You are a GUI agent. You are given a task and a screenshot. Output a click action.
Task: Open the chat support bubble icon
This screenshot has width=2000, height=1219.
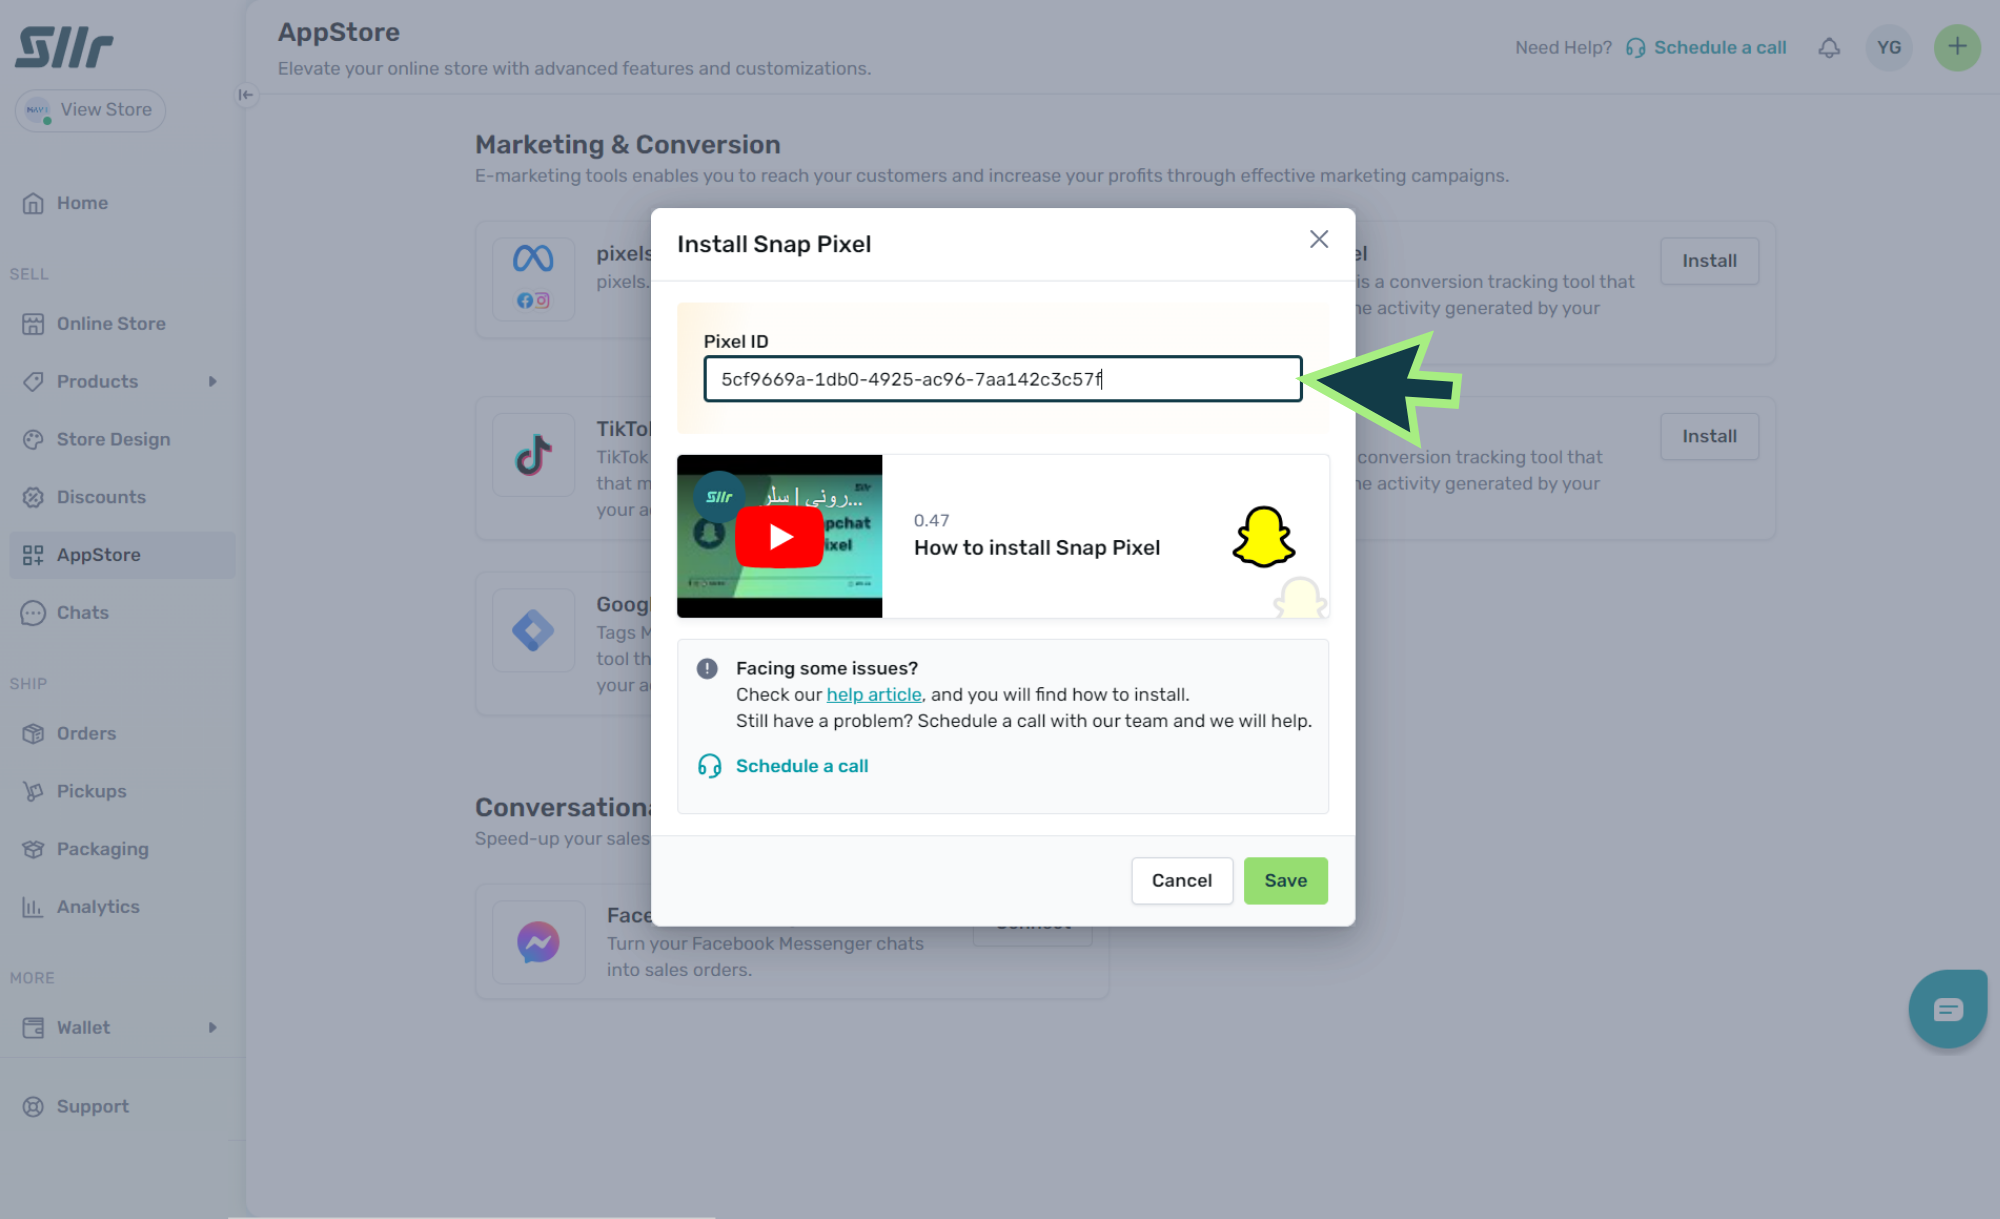(x=1946, y=1008)
